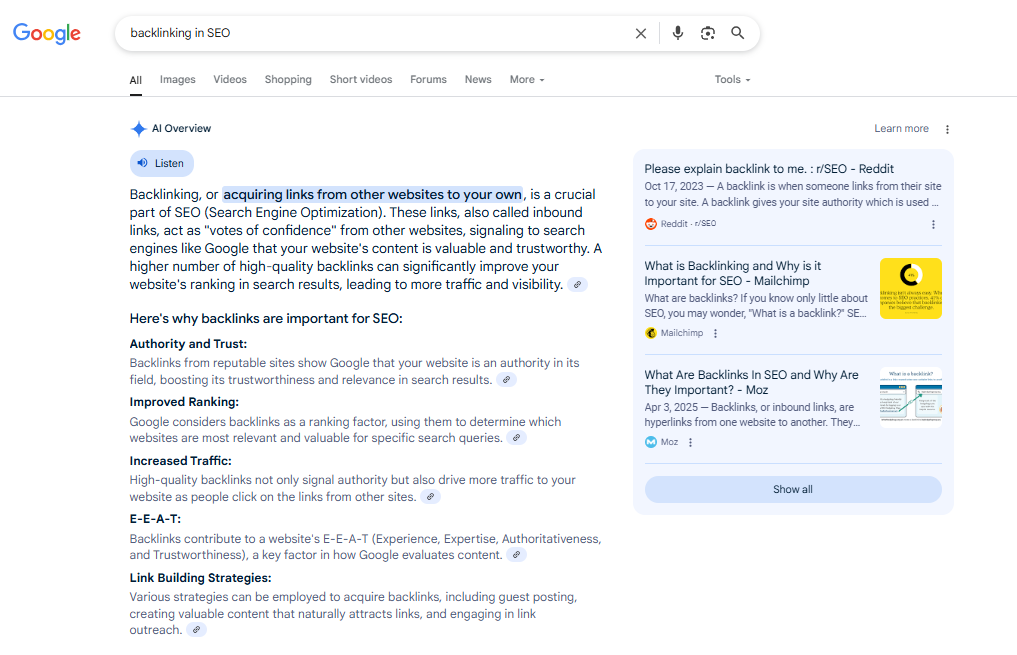Open the Learn more link
Image resolution: width=1017 pixels, height=655 pixels.
[x=901, y=129]
